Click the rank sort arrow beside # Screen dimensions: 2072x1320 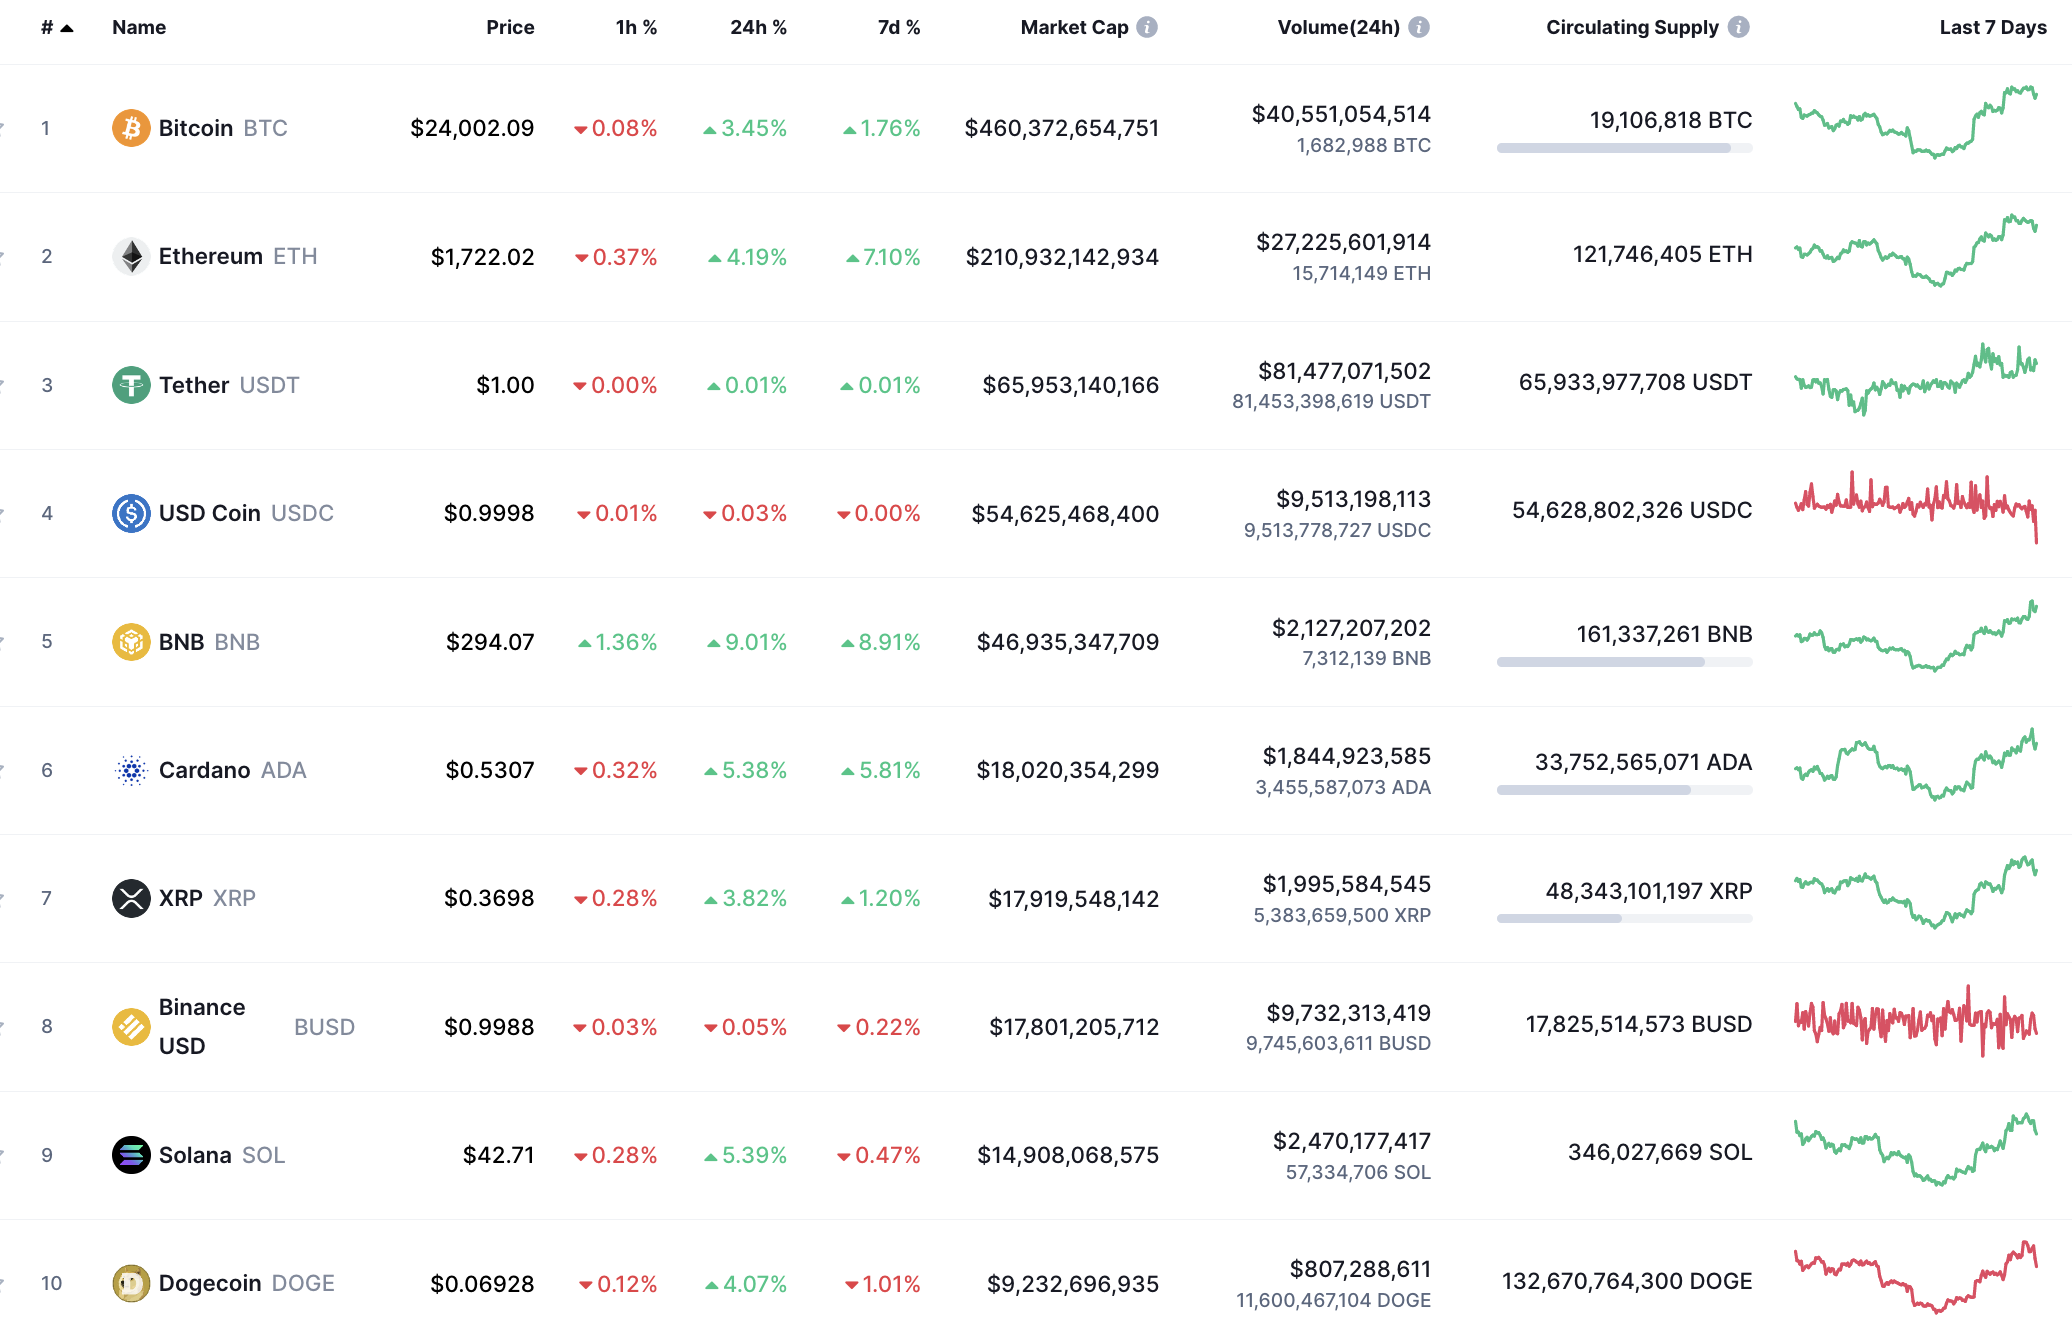tap(66, 27)
